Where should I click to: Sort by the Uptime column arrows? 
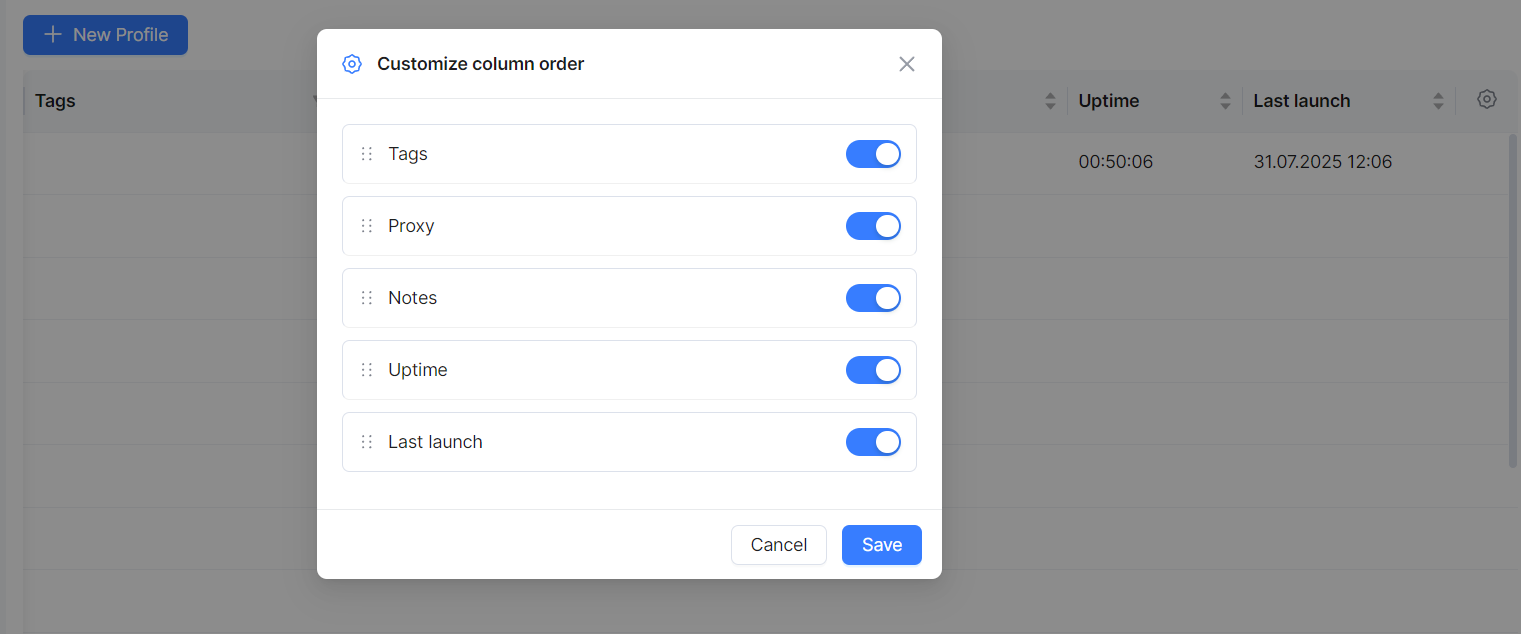(x=1225, y=101)
